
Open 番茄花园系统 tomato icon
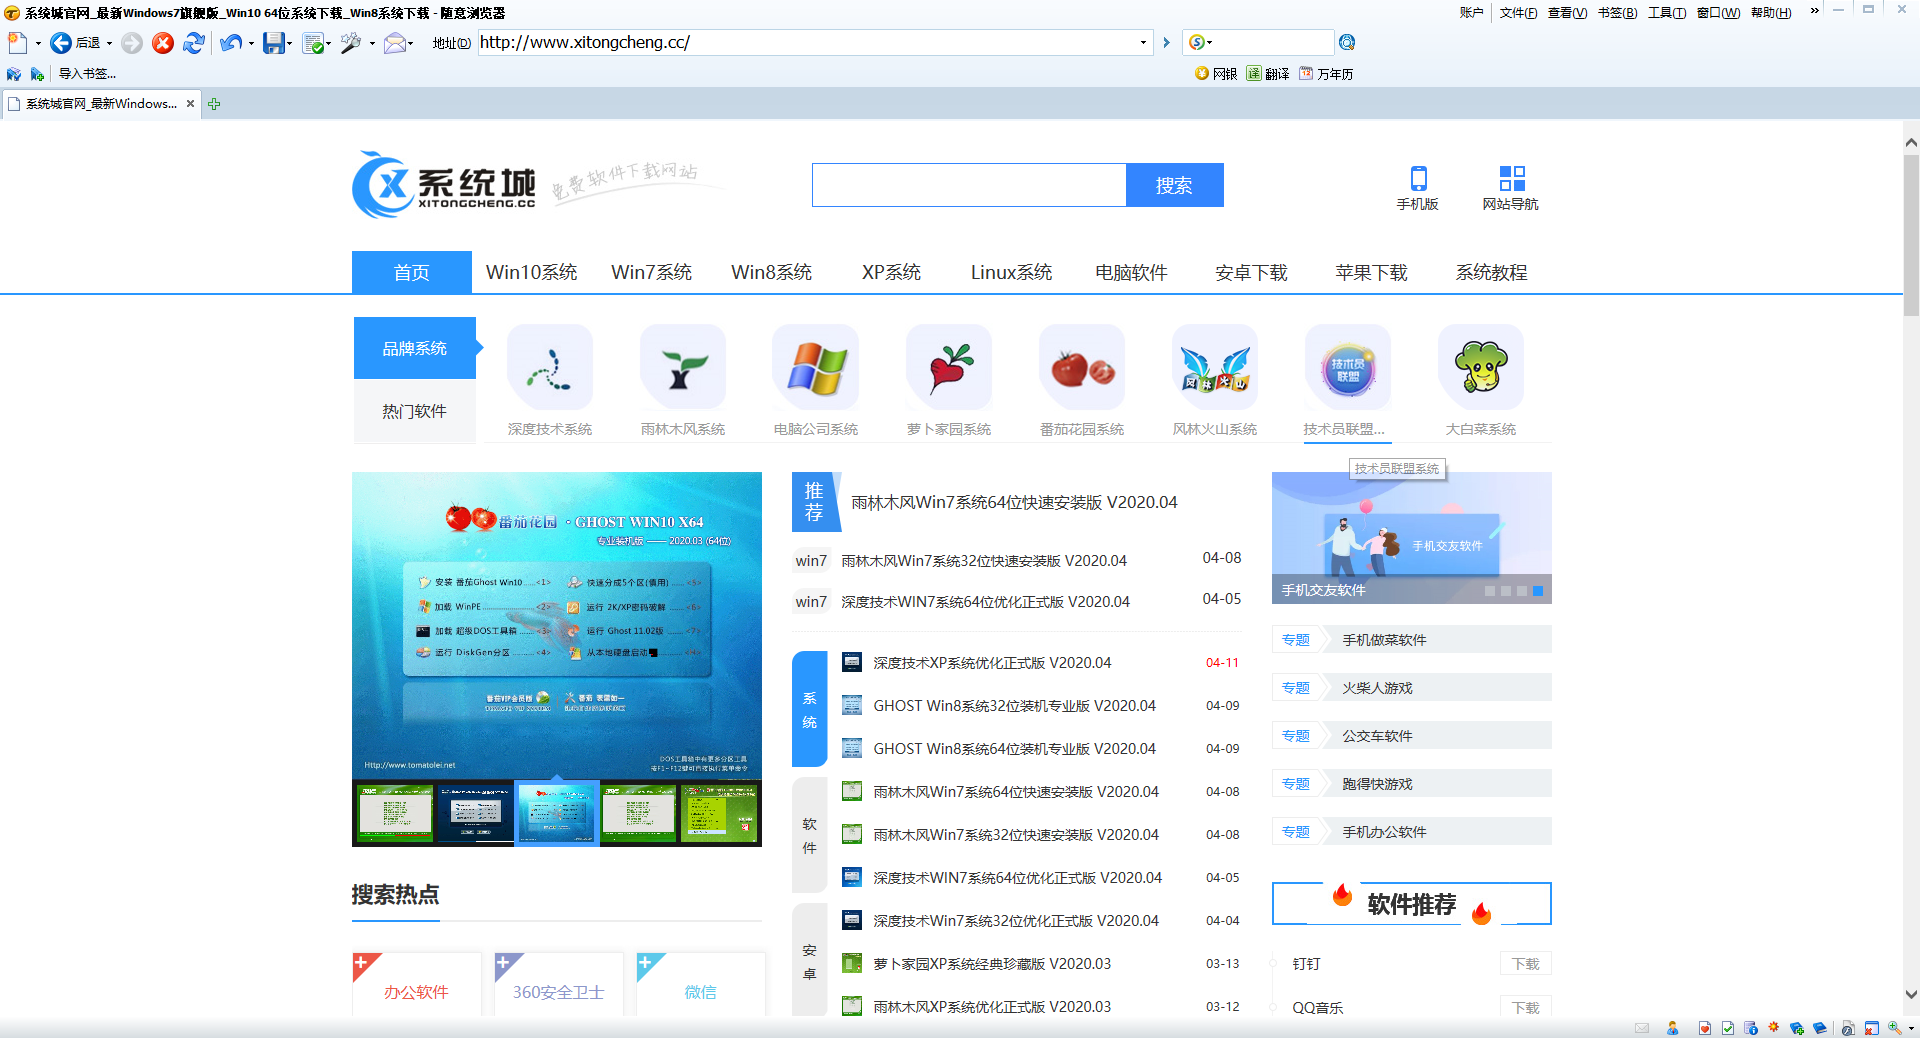(x=1082, y=367)
